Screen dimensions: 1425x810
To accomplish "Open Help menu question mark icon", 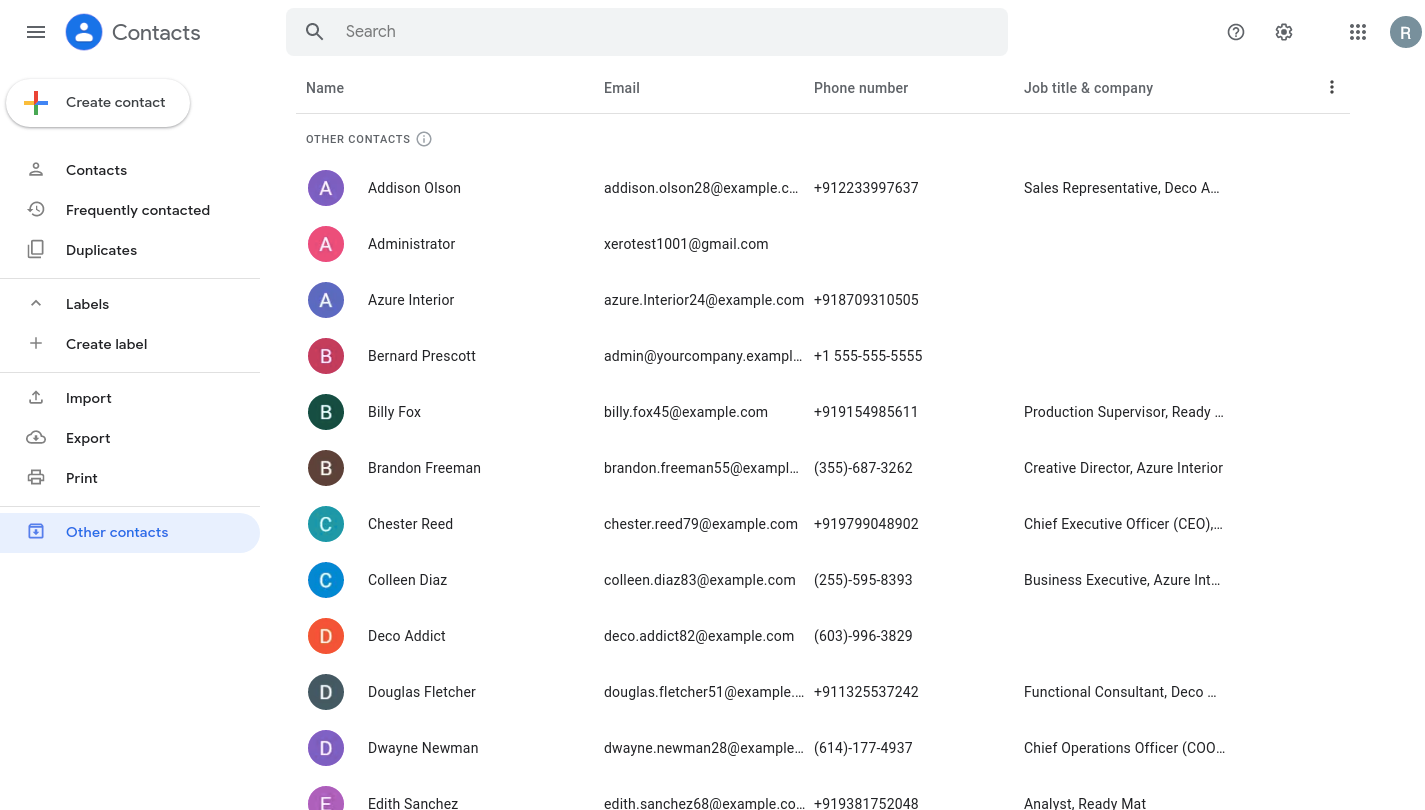I will [x=1236, y=32].
